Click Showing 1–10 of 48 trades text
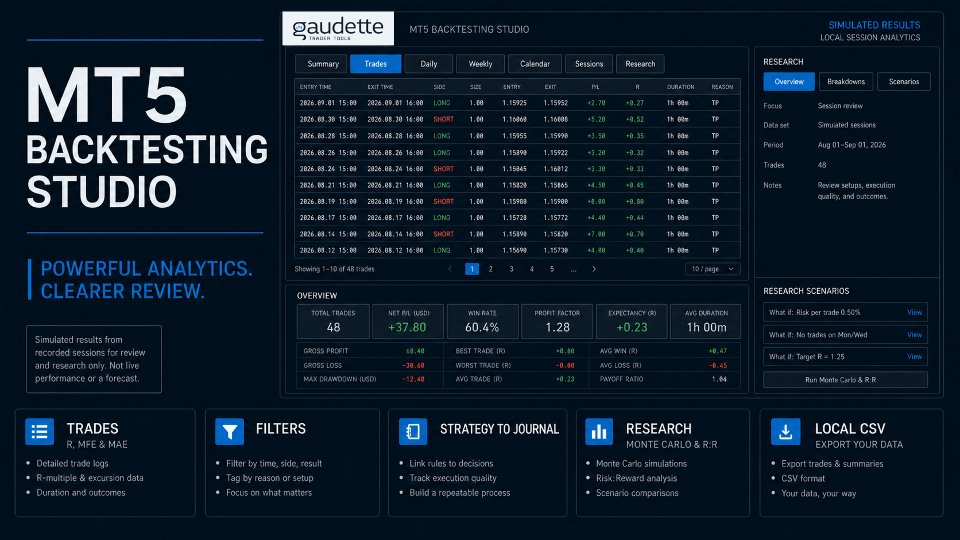960x540 pixels. (334, 269)
